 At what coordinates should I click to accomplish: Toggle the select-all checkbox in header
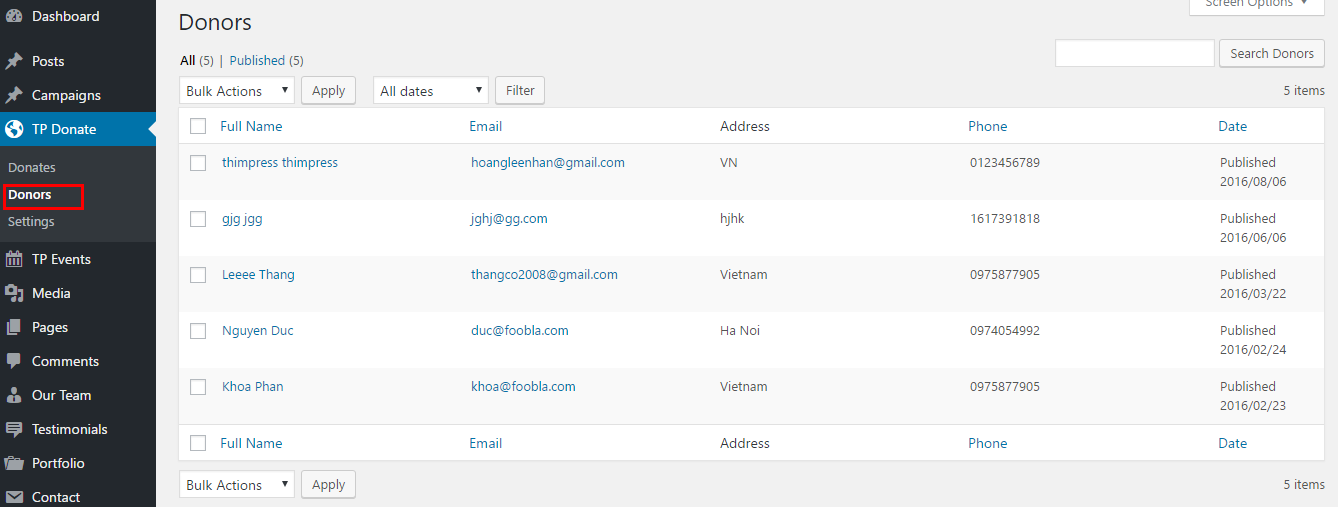(198, 126)
